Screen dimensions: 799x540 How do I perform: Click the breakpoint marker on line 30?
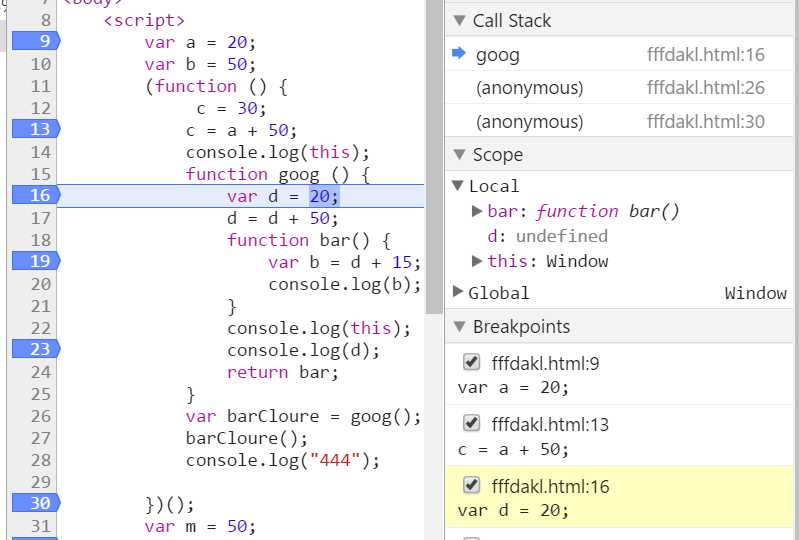tap(35, 503)
